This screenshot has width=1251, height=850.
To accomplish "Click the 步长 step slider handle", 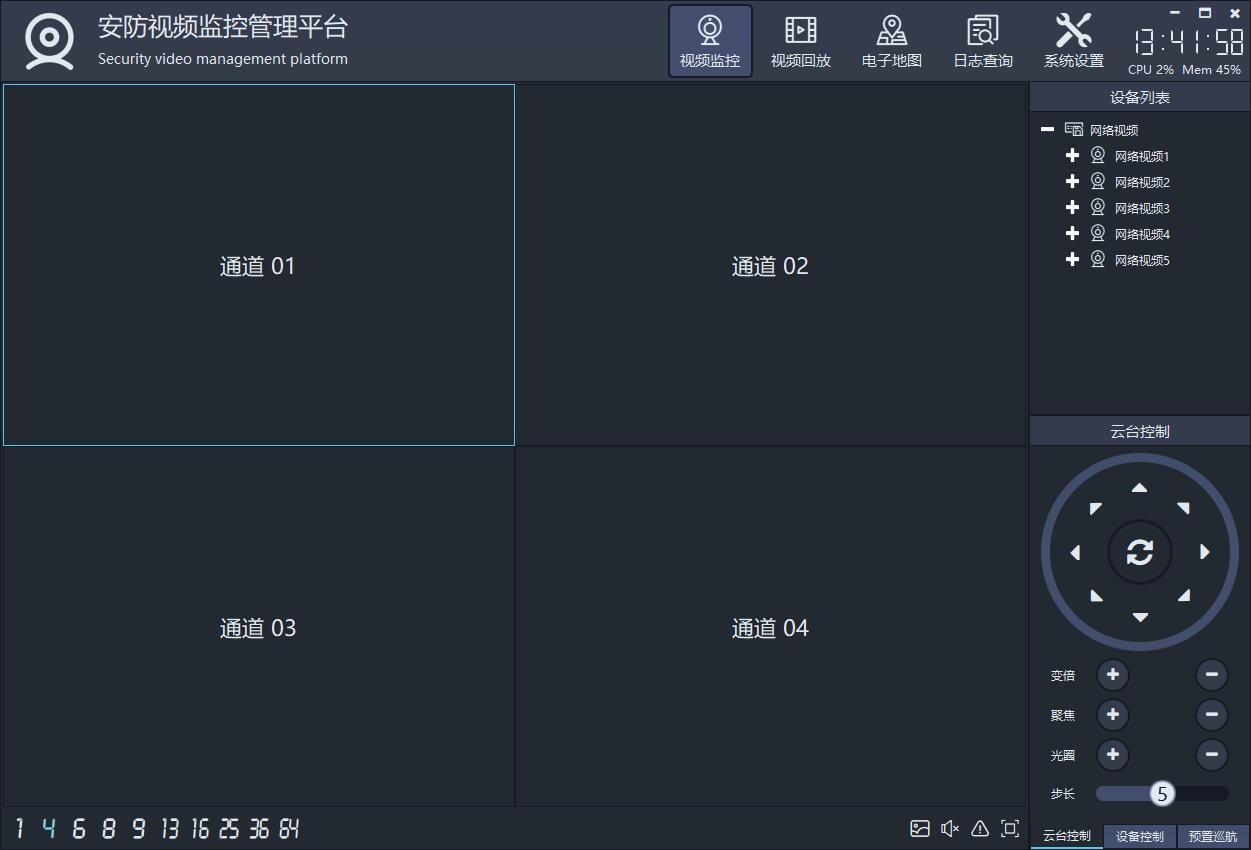I will coord(1162,794).
